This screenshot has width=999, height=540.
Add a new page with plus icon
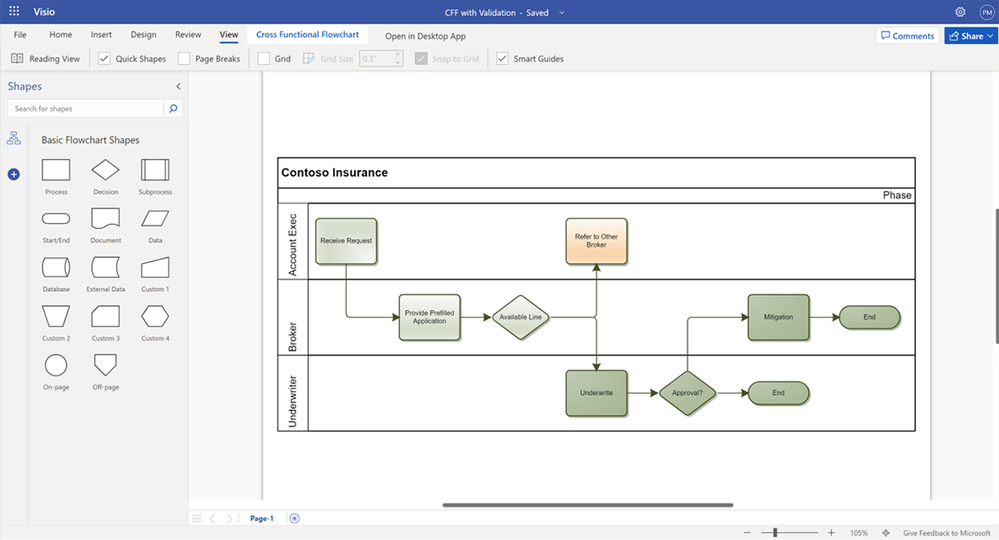point(294,518)
